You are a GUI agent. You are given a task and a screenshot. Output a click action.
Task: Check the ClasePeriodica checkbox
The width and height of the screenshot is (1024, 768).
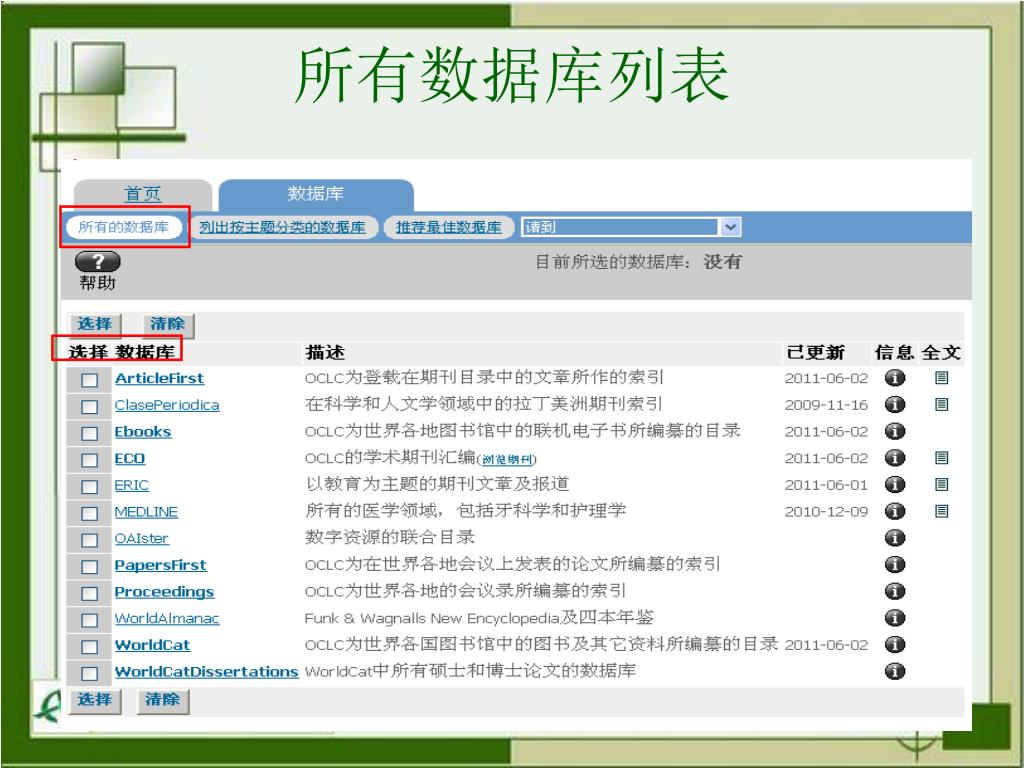(89, 407)
